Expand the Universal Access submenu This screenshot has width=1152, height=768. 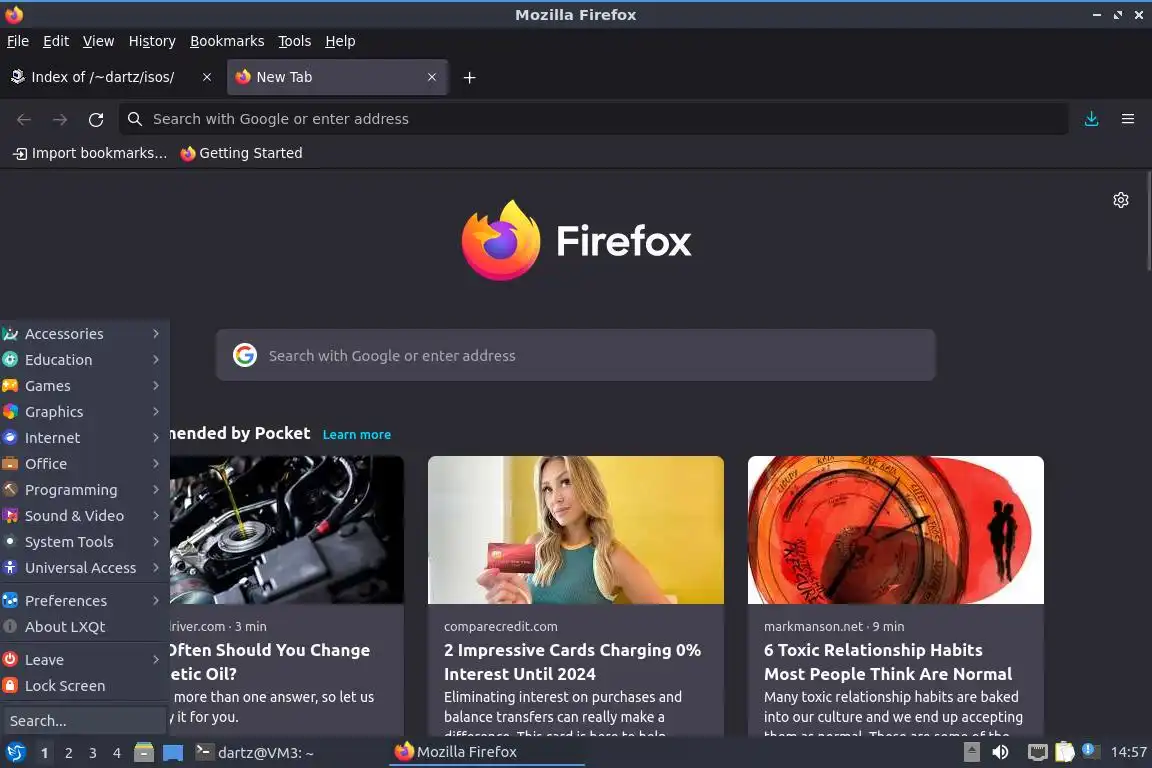84,568
